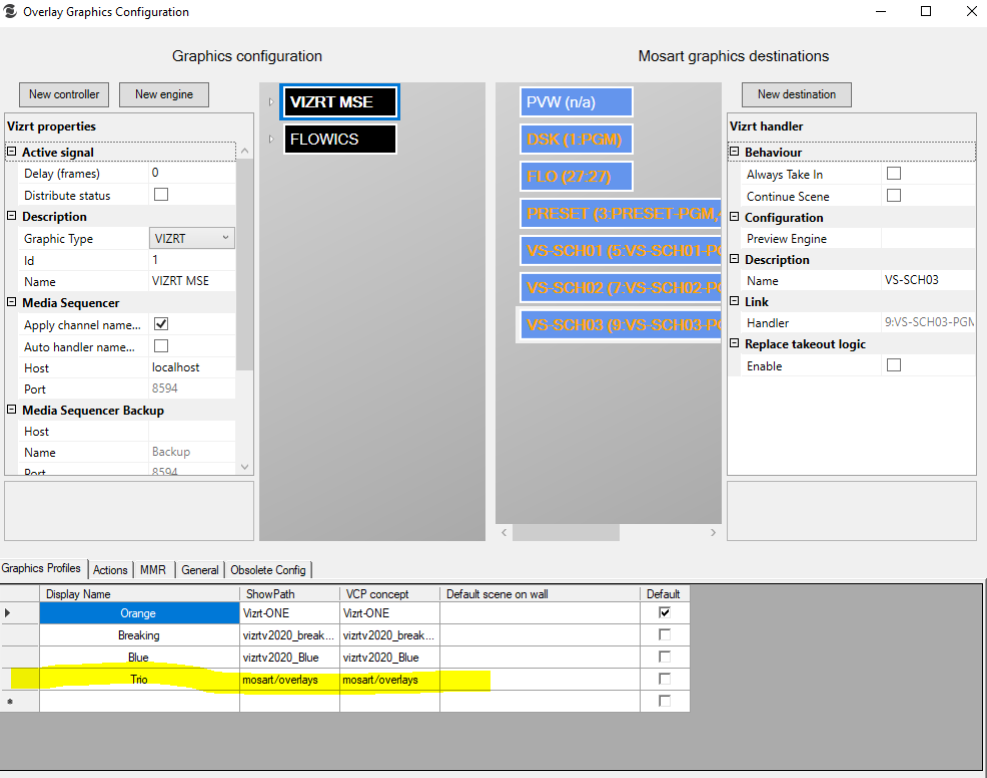Collapse the Active signal section
987x778 pixels.
click(12, 153)
